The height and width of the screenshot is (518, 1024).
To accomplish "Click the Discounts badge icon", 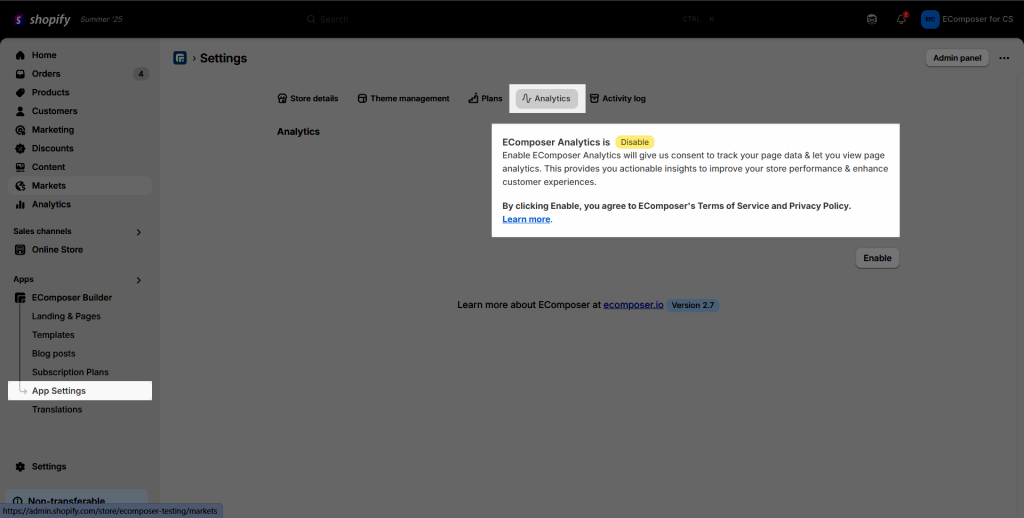I will click(x=20, y=148).
